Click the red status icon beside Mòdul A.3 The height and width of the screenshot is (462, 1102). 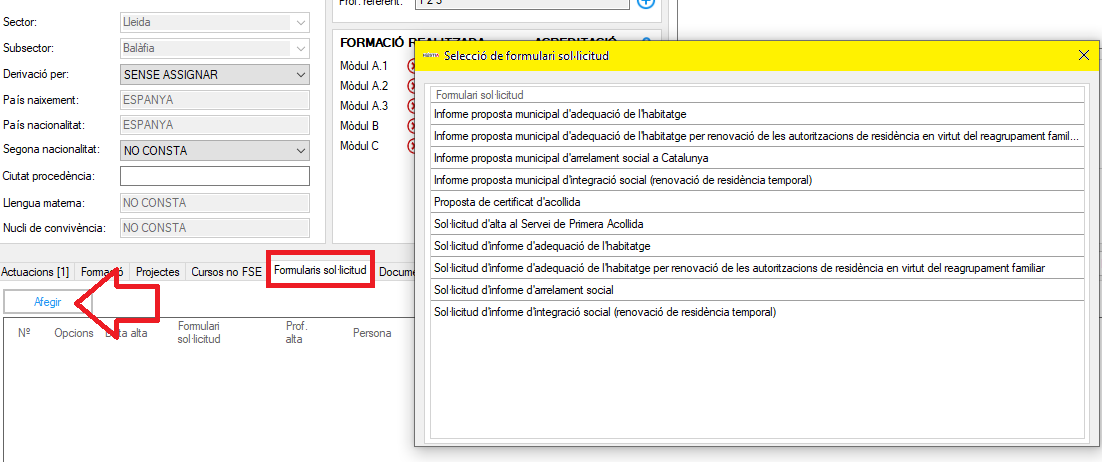(x=411, y=106)
